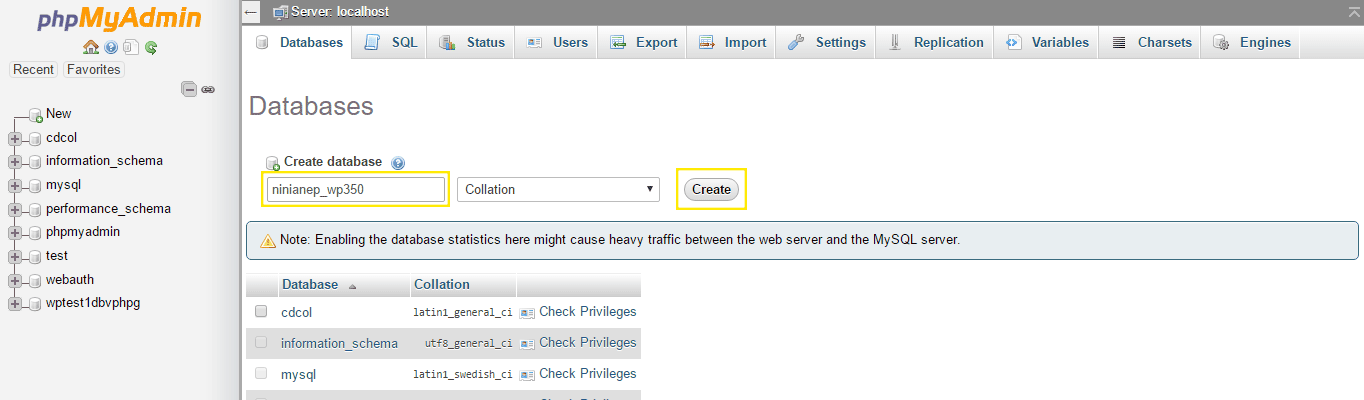Open information_schema link in the databases table
1364x400 pixels.
tap(339, 343)
